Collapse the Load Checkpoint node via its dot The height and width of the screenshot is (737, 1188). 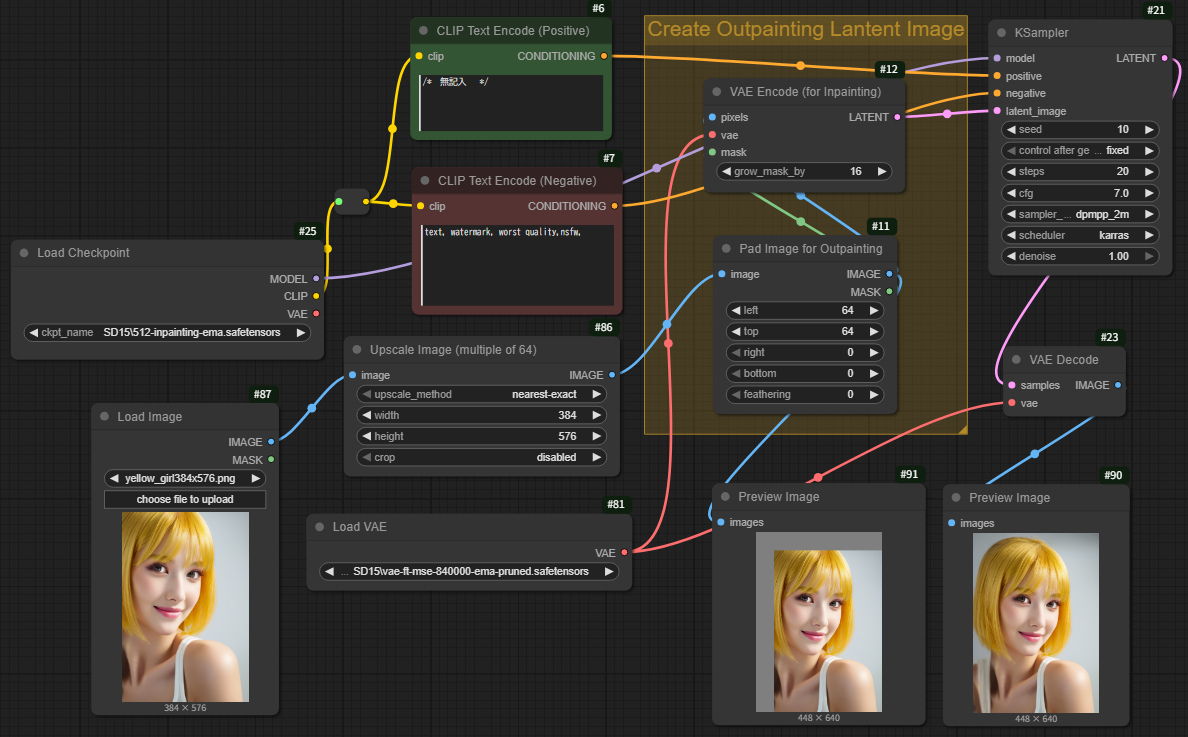point(24,253)
